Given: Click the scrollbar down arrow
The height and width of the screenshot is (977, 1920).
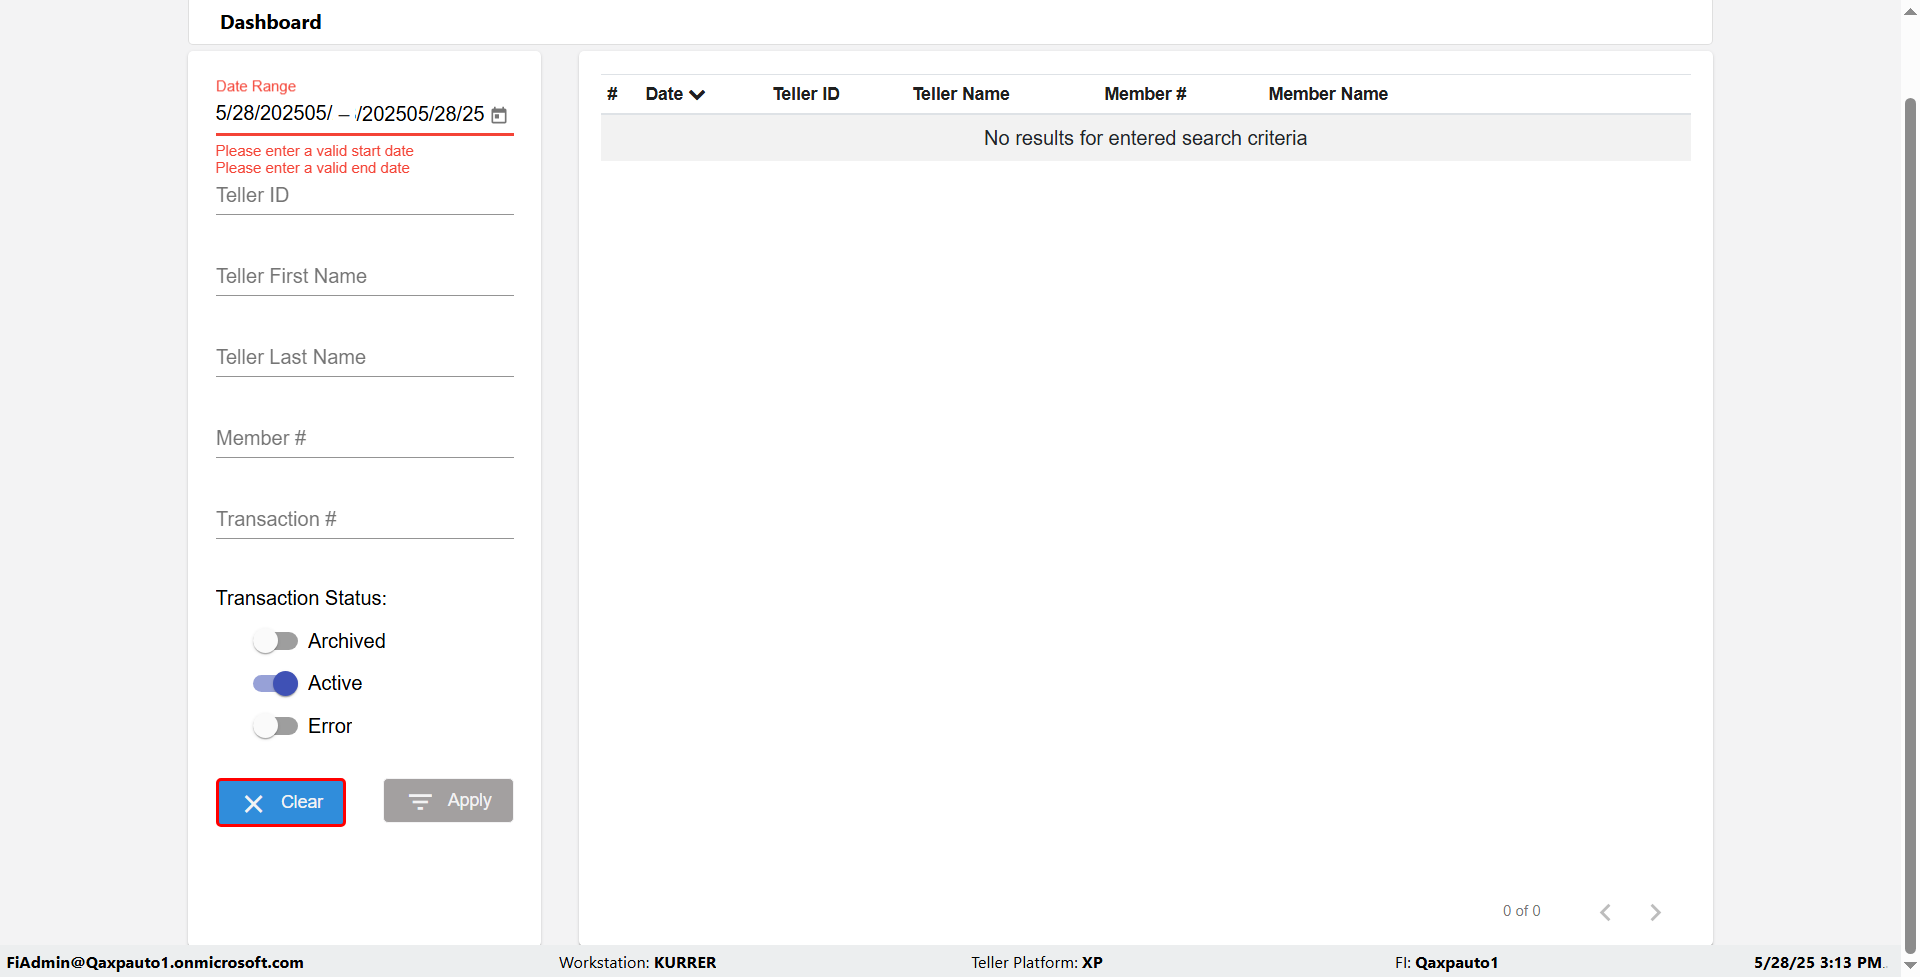Looking at the screenshot, I should pos(1910,966).
